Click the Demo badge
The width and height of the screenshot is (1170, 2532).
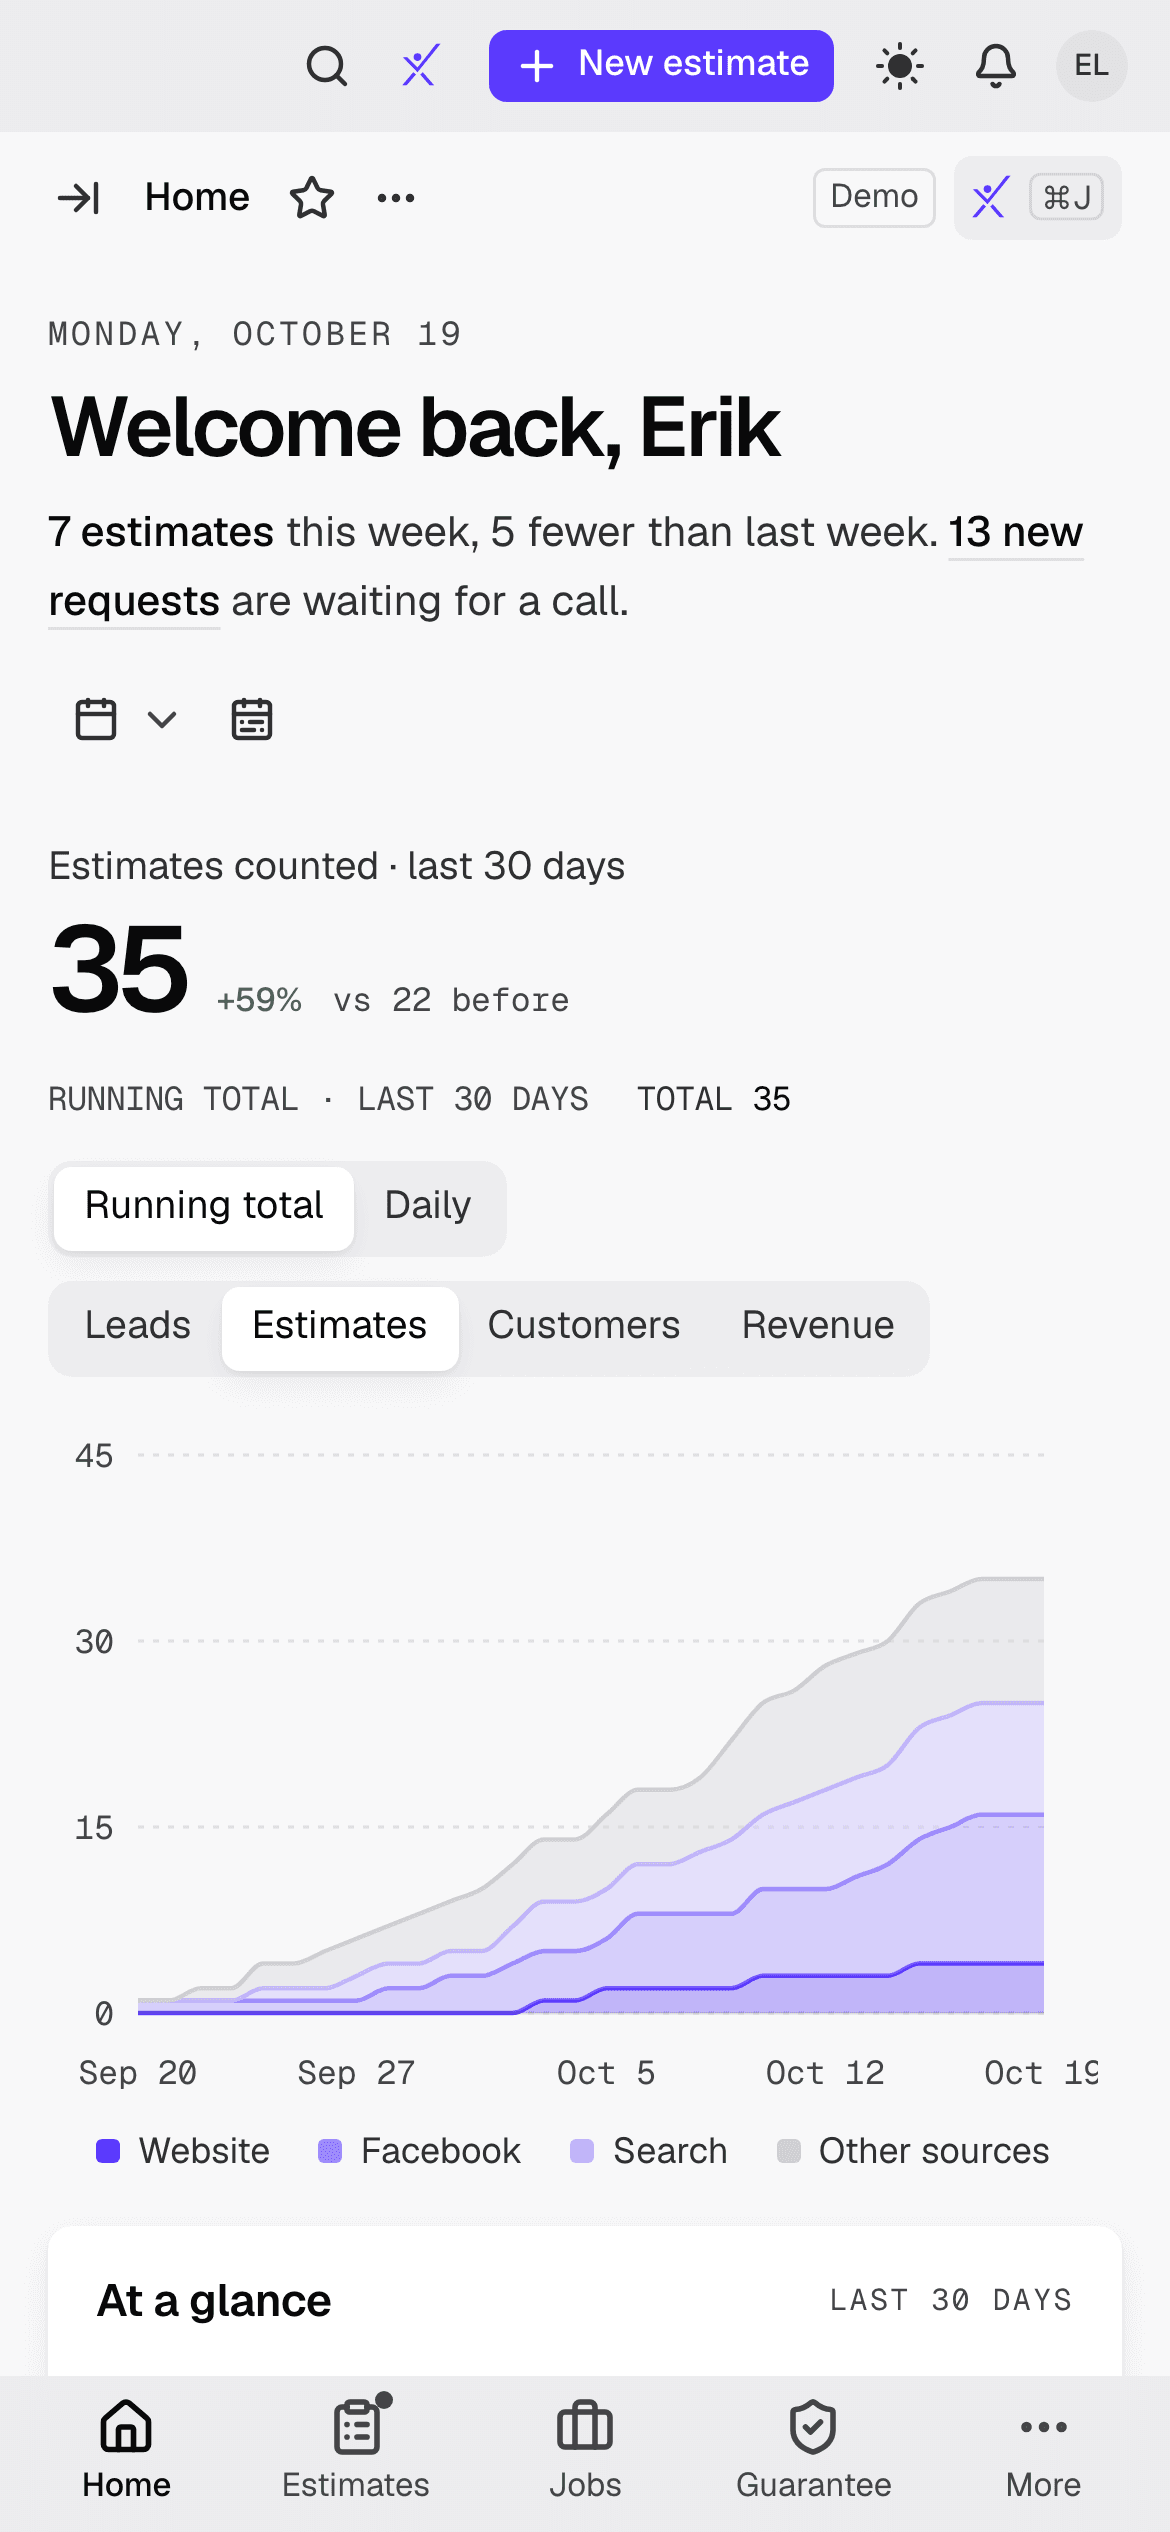click(874, 197)
